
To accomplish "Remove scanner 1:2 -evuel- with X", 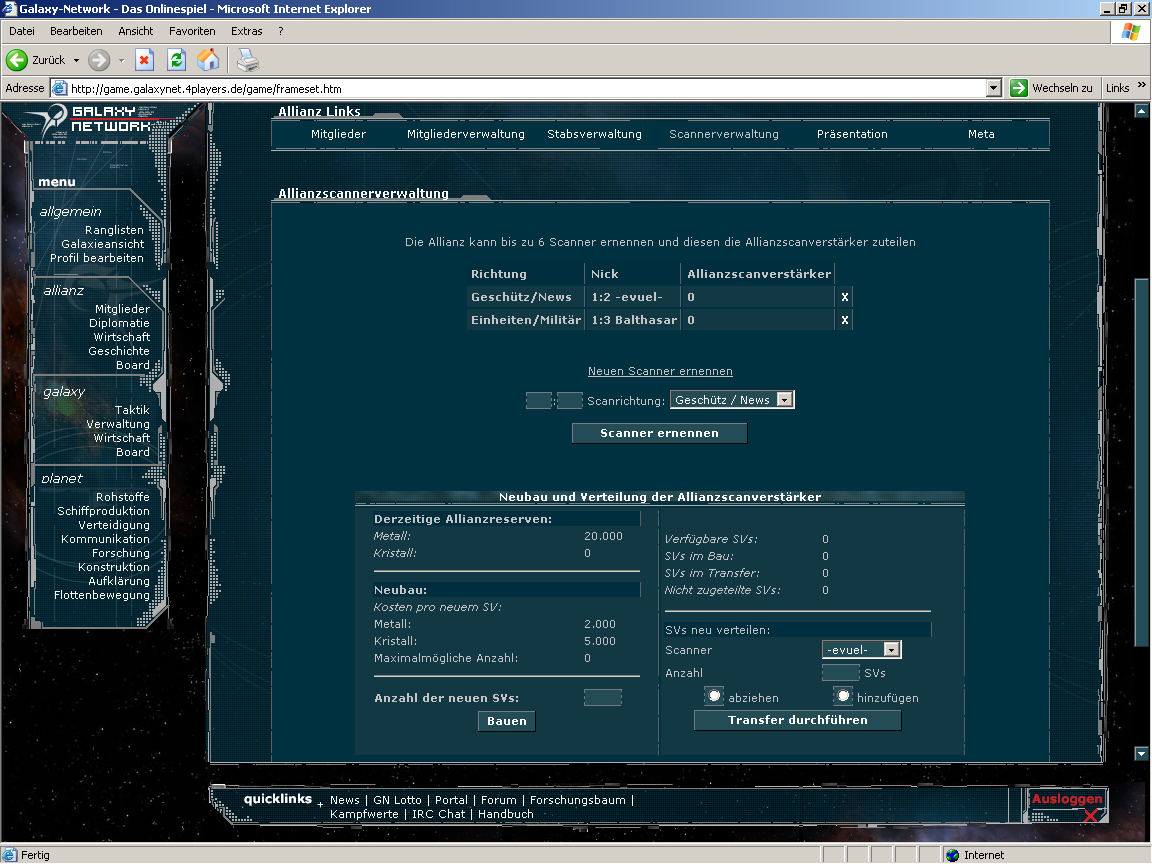I will pyautogui.click(x=844, y=297).
